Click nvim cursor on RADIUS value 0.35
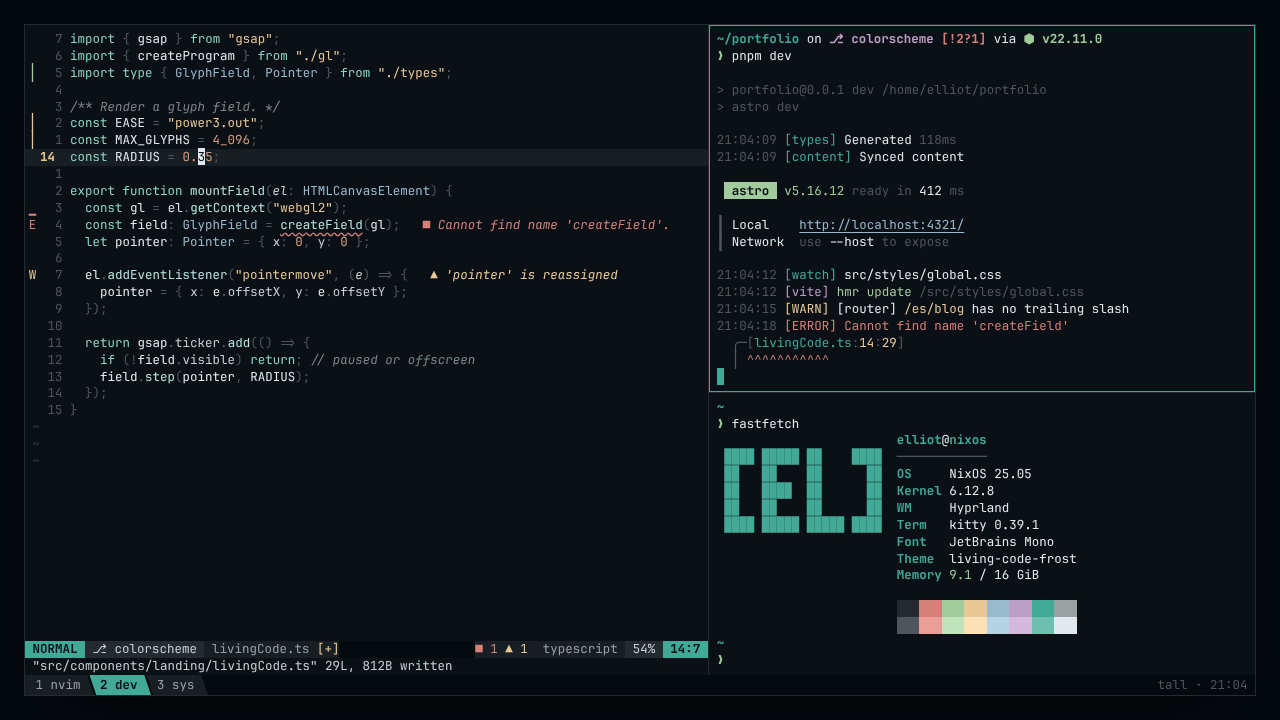The height and width of the screenshot is (720, 1280). [201, 157]
